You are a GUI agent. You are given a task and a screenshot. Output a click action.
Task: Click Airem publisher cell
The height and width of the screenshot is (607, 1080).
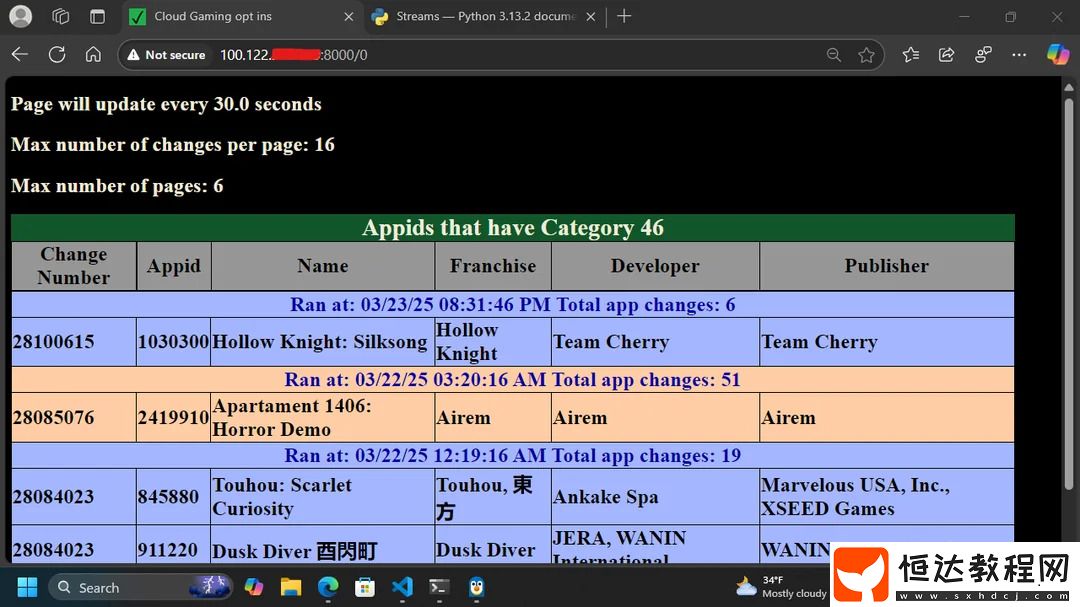pos(886,418)
